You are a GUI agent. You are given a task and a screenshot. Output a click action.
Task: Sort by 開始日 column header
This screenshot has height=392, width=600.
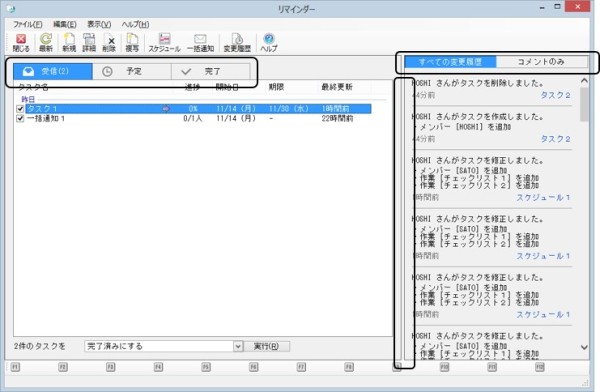227,87
